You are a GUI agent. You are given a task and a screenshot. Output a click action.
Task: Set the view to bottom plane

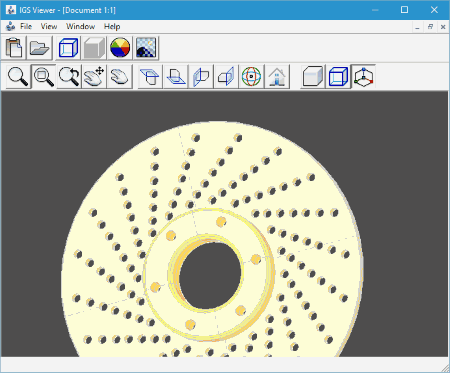(176, 77)
